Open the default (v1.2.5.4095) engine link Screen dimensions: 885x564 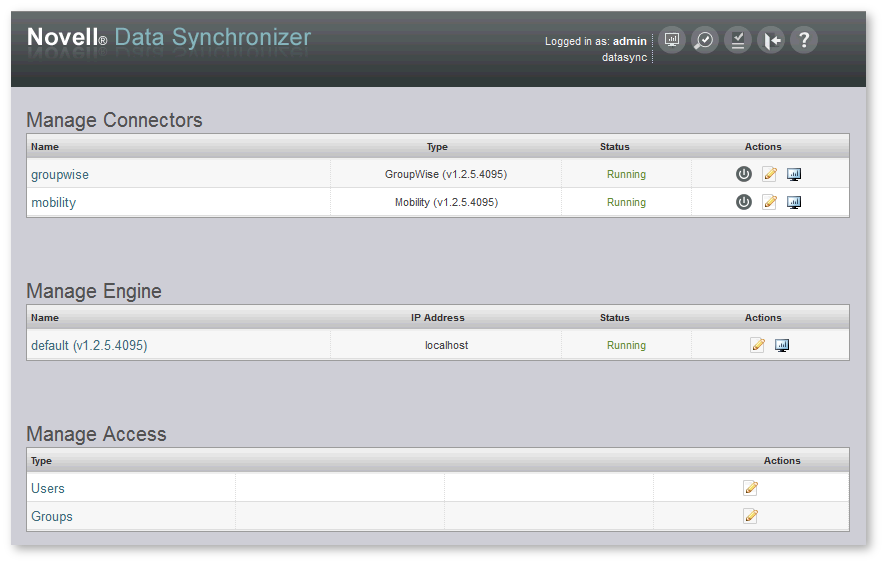tap(89, 346)
